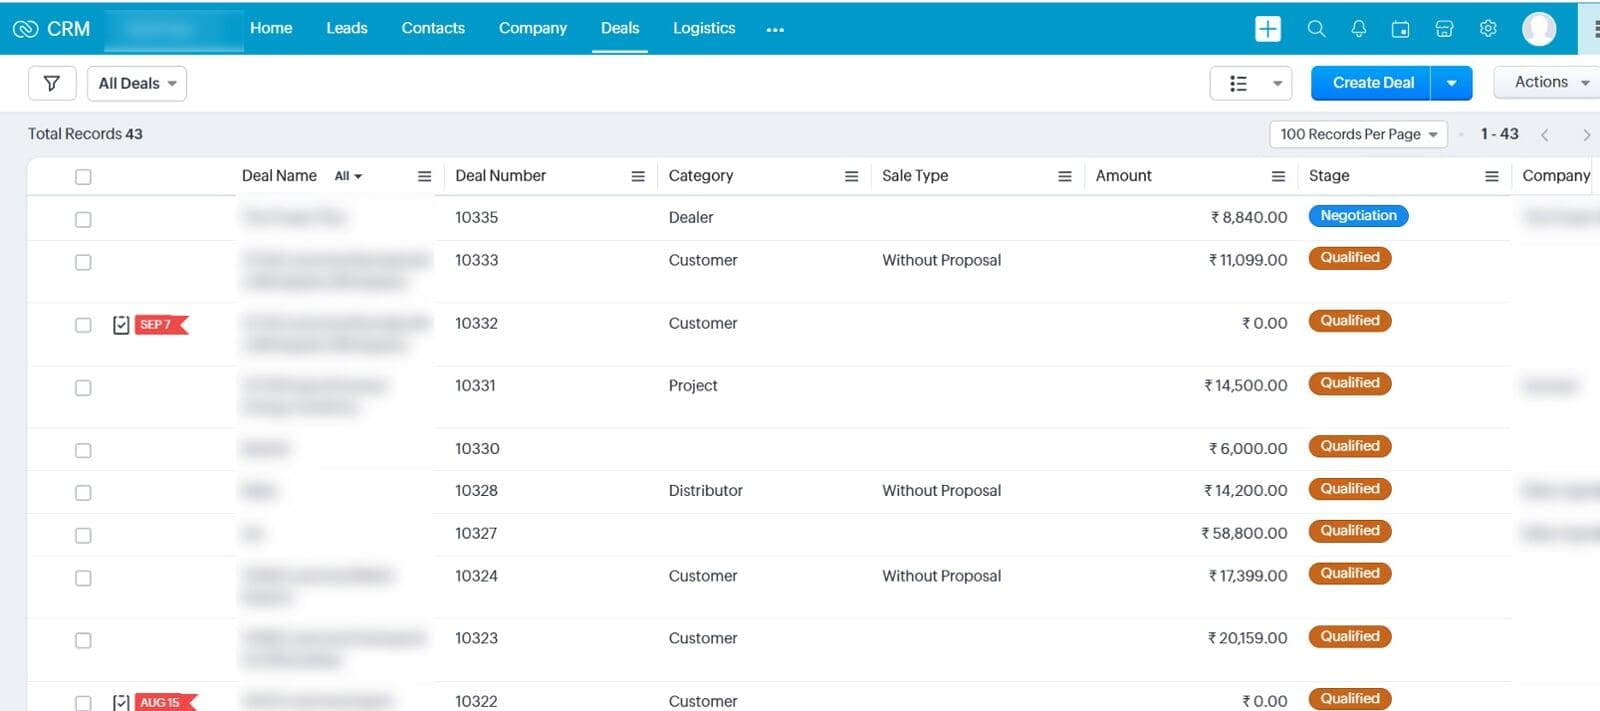The height and width of the screenshot is (711, 1600).
Task: Go to the Contacts tab
Action: tap(433, 28)
